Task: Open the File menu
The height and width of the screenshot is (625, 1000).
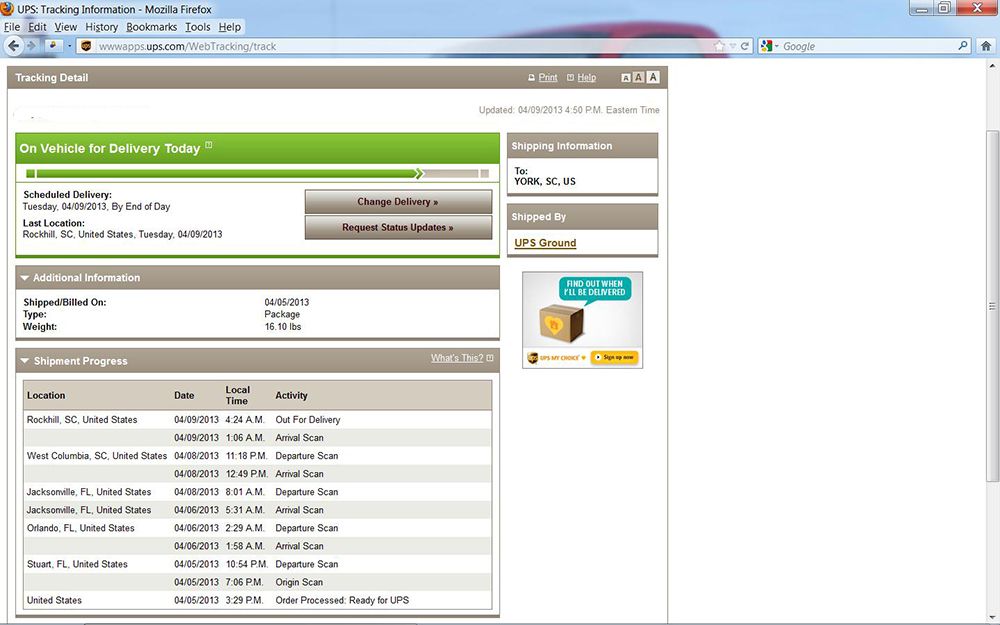Action: click(x=12, y=27)
